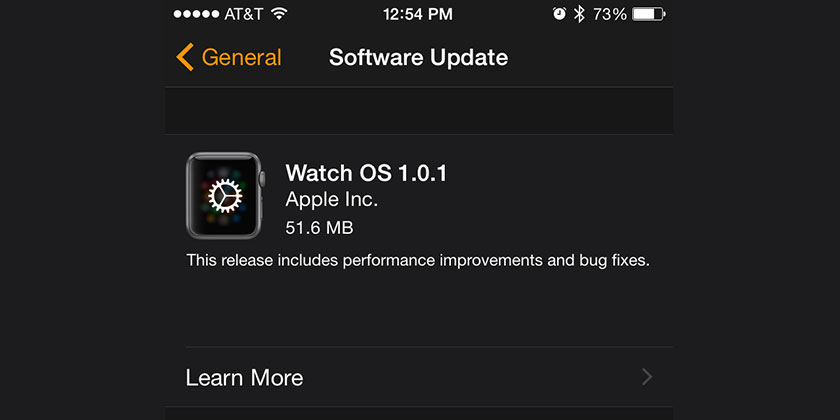This screenshot has height=420, width=840.
Task: Select the Watch OS 1.0.1 heading
Action: (366, 173)
